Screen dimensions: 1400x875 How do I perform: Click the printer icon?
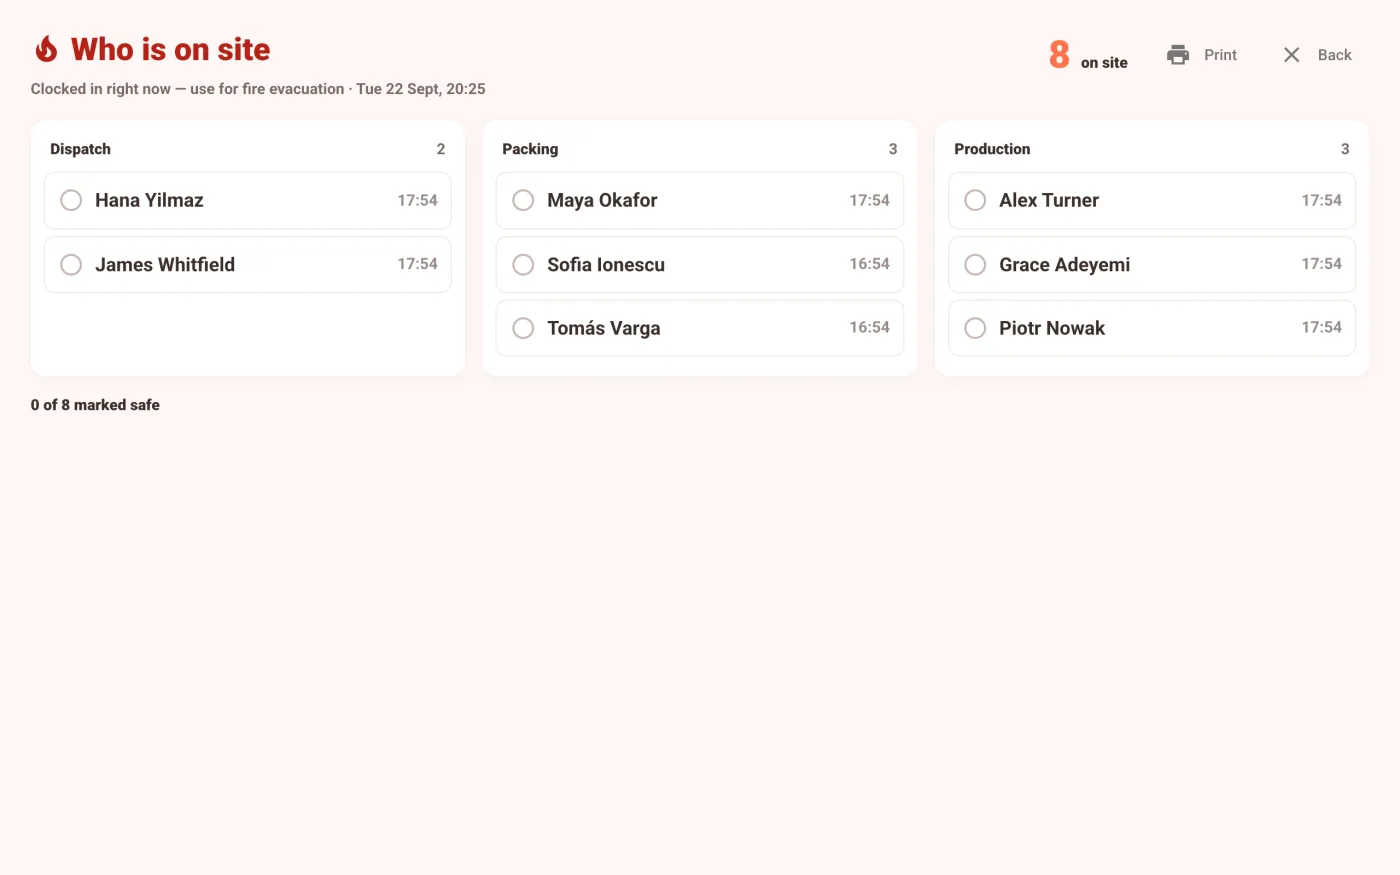click(1178, 55)
